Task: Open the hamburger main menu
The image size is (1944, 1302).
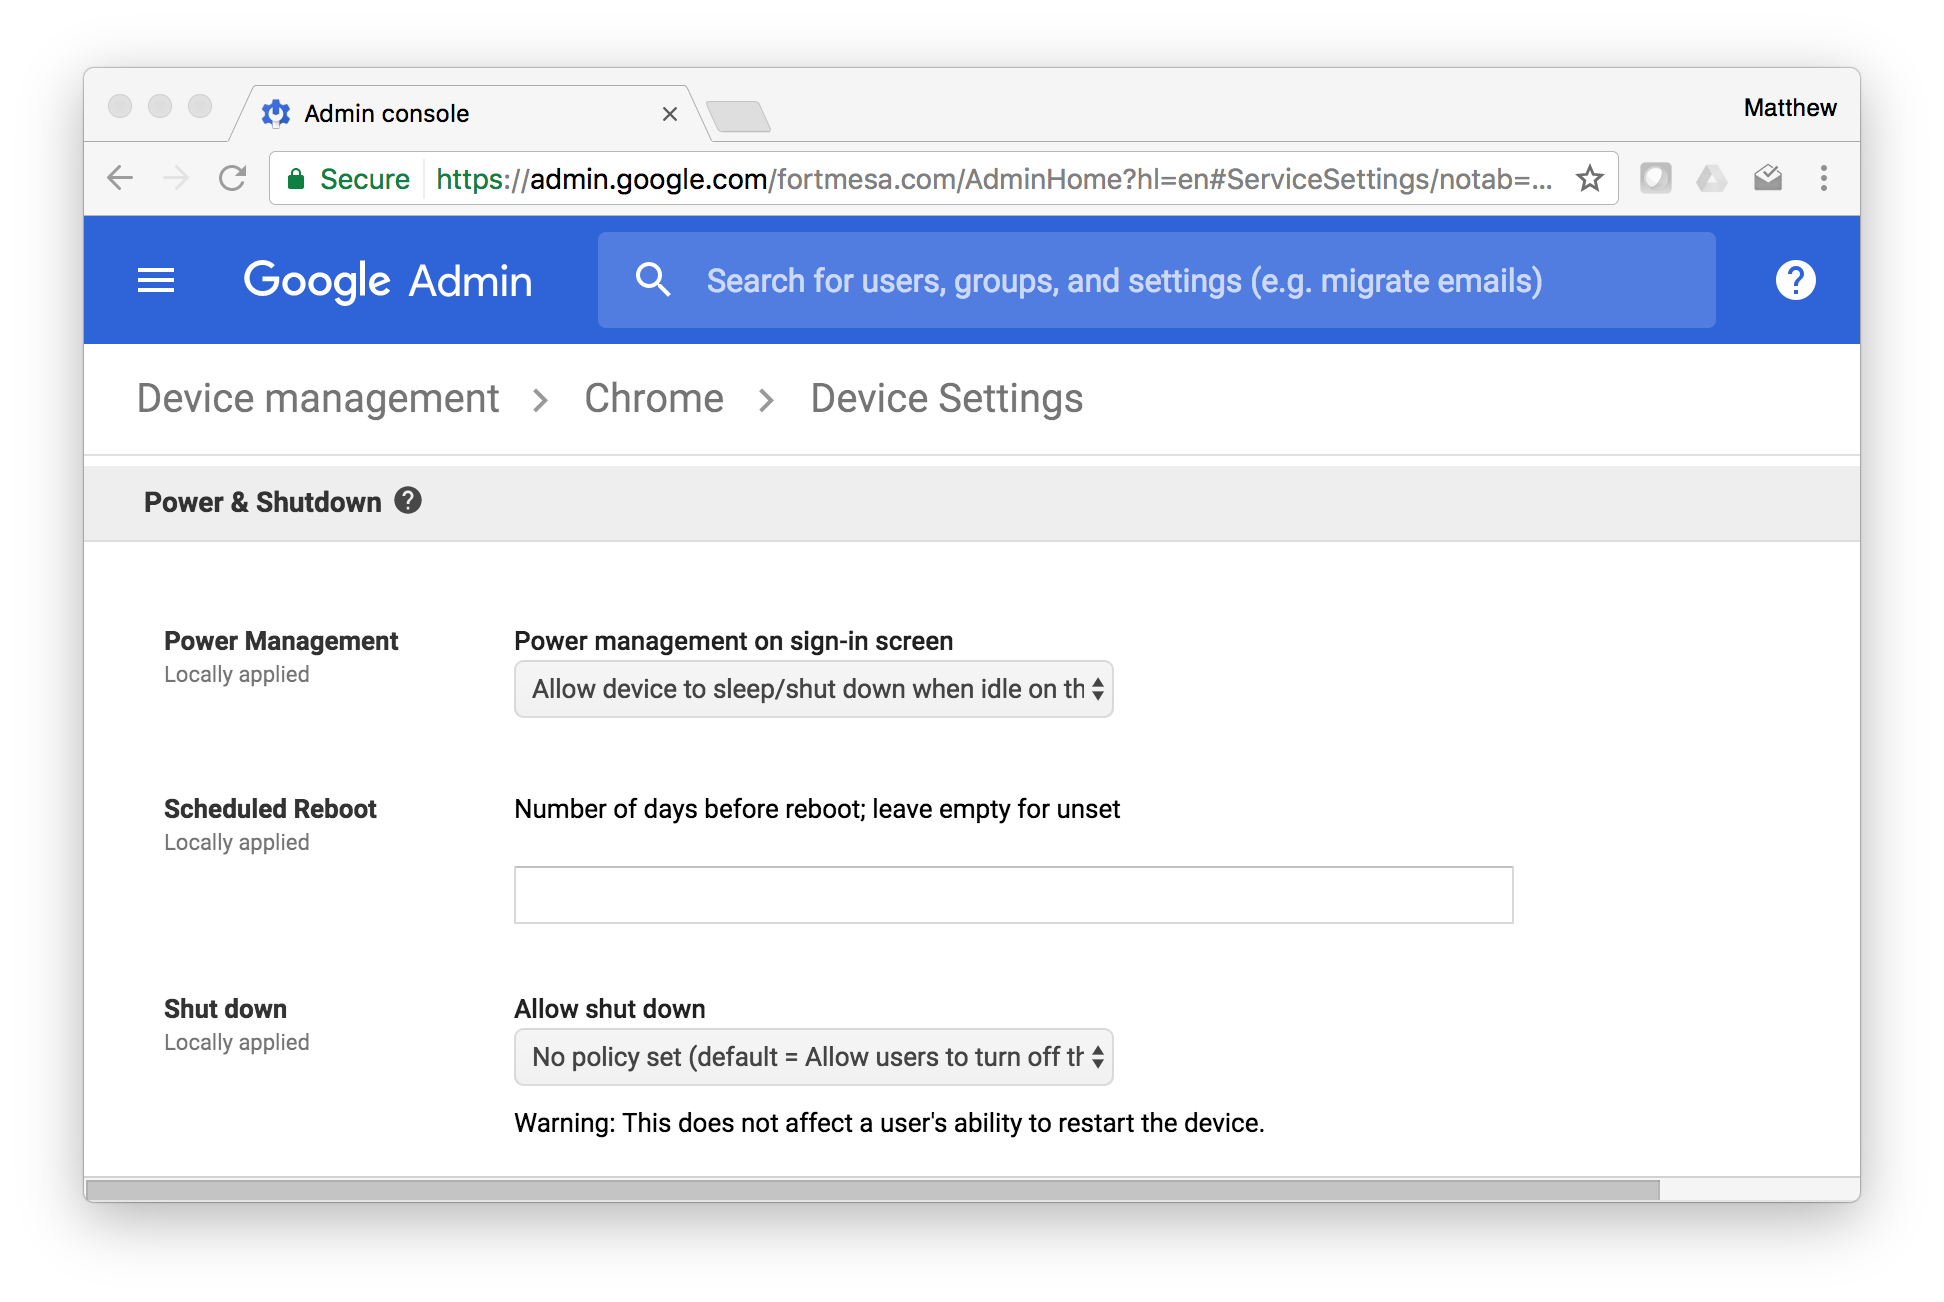Action: (156, 280)
